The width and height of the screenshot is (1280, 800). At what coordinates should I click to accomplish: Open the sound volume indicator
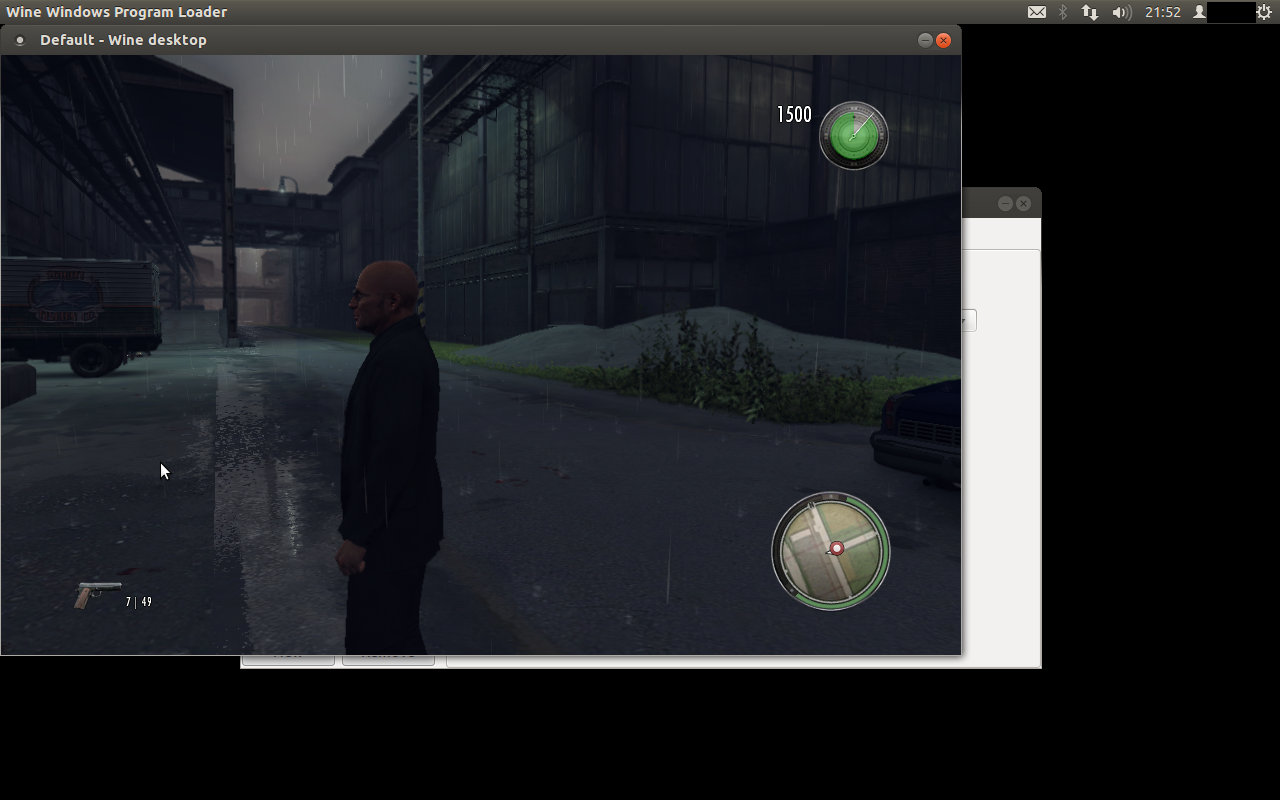(x=1121, y=12)
